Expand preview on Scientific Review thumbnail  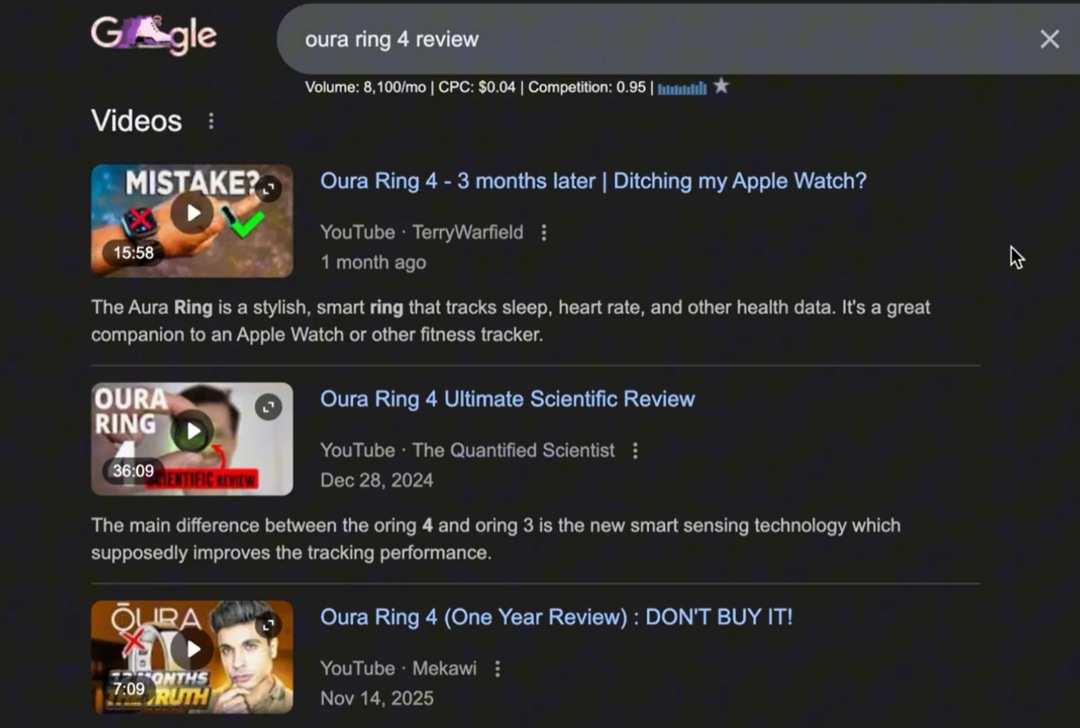269,406
